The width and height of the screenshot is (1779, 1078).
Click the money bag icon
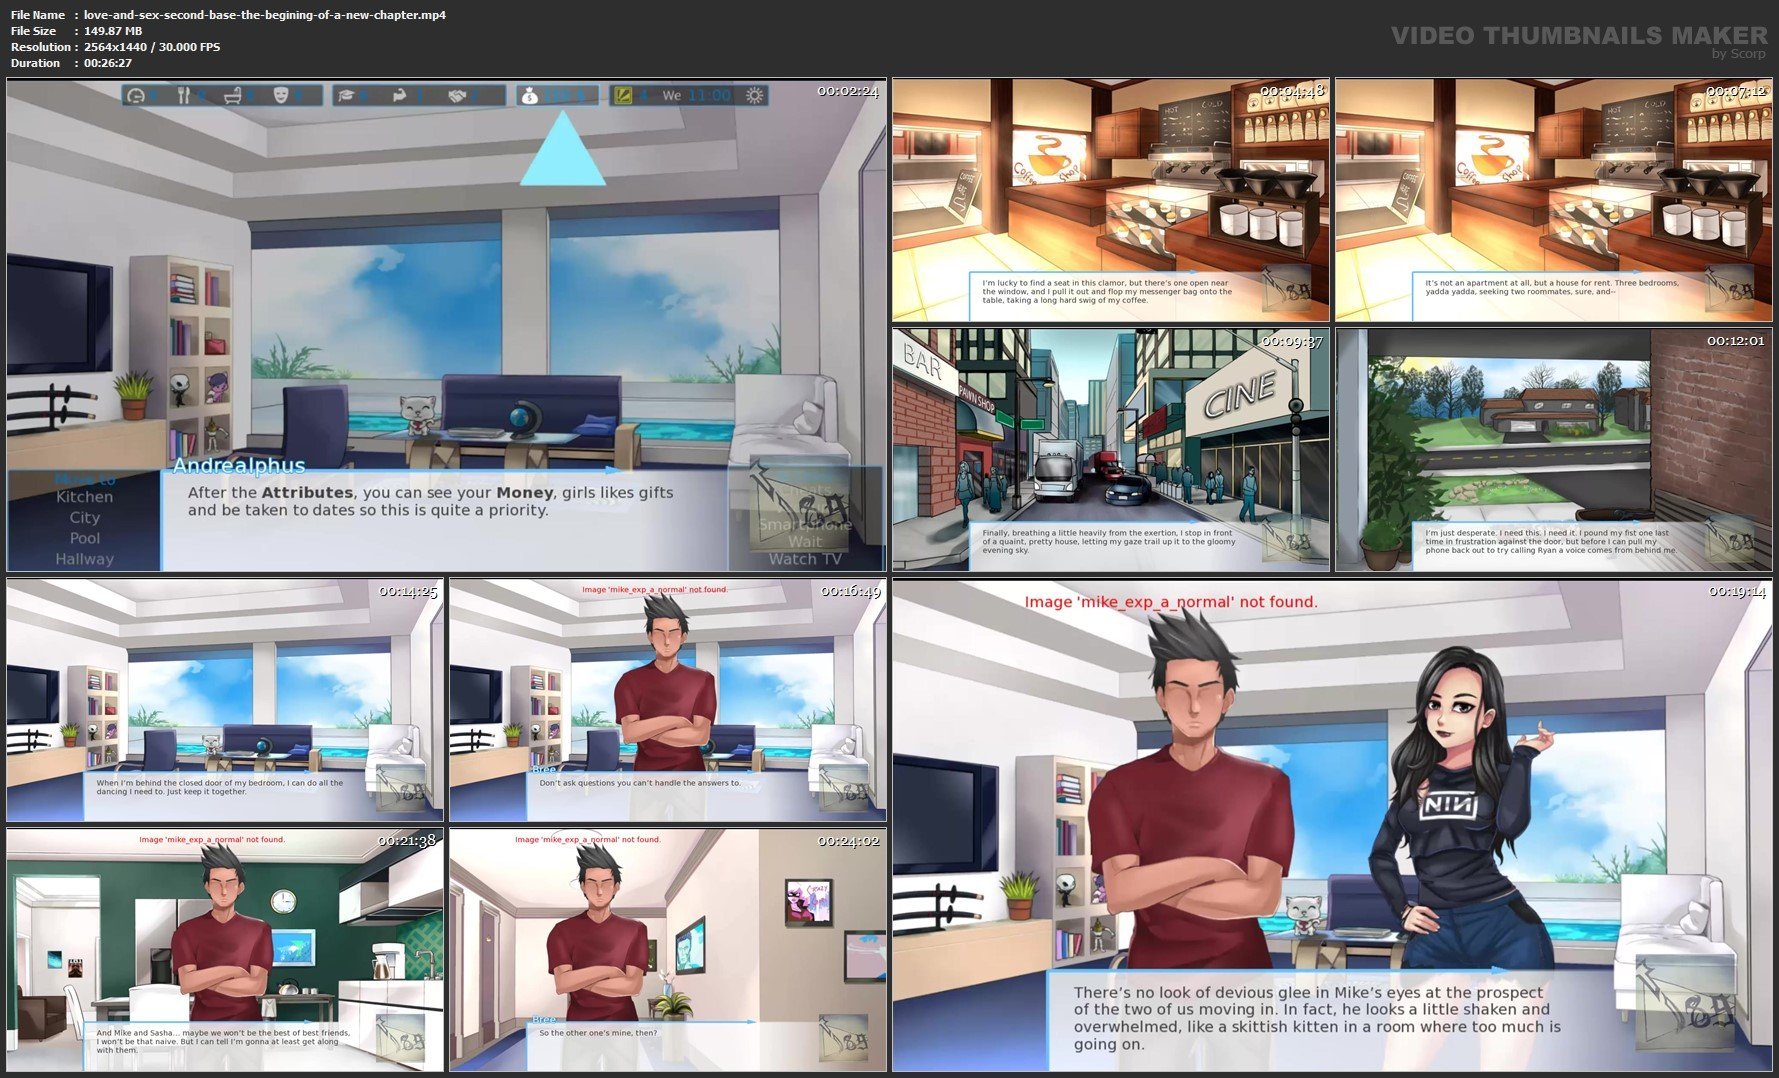point(530,96)
